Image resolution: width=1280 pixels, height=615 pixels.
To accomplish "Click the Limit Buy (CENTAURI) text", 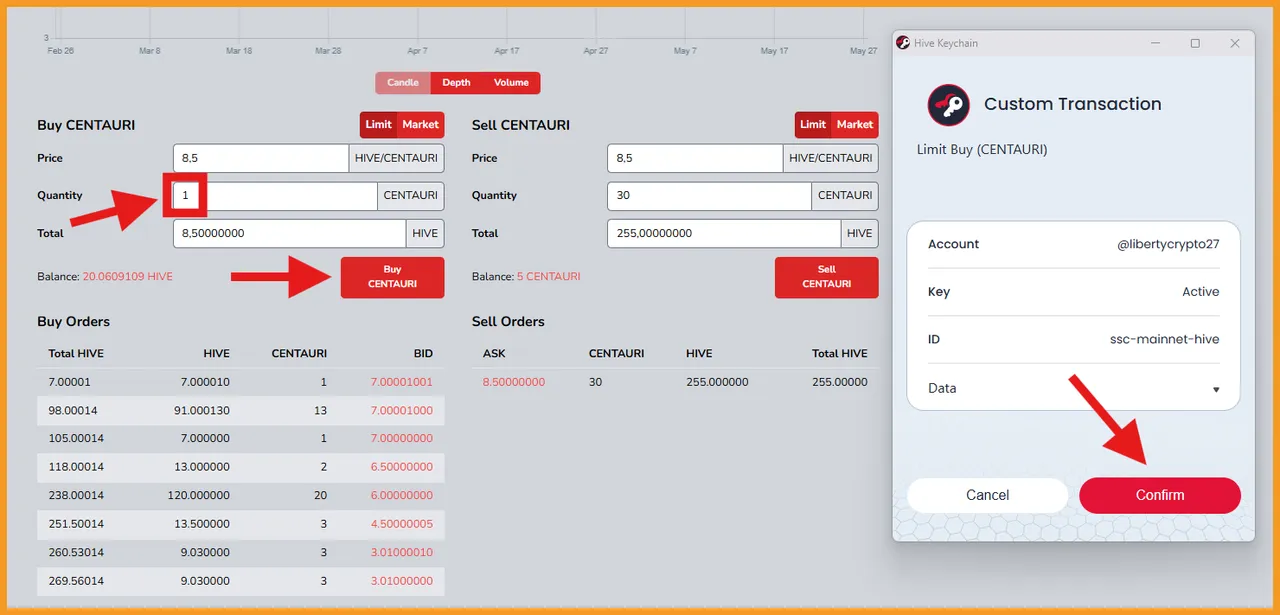I will [x=982, y=150].
